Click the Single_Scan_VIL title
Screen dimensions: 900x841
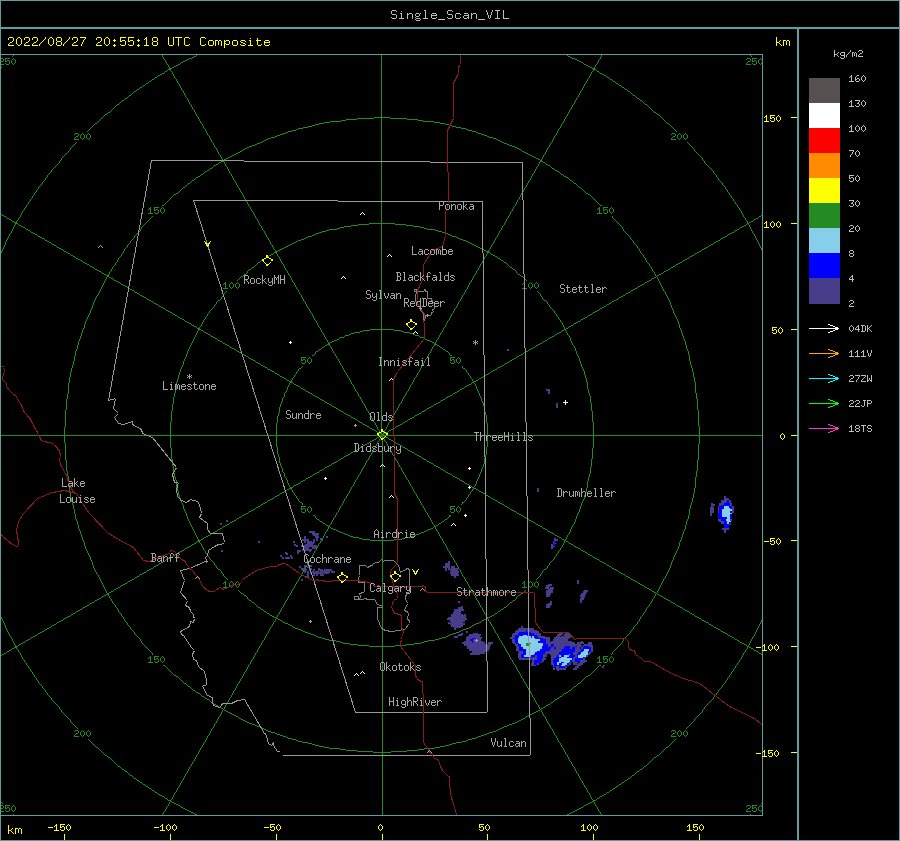449,15
